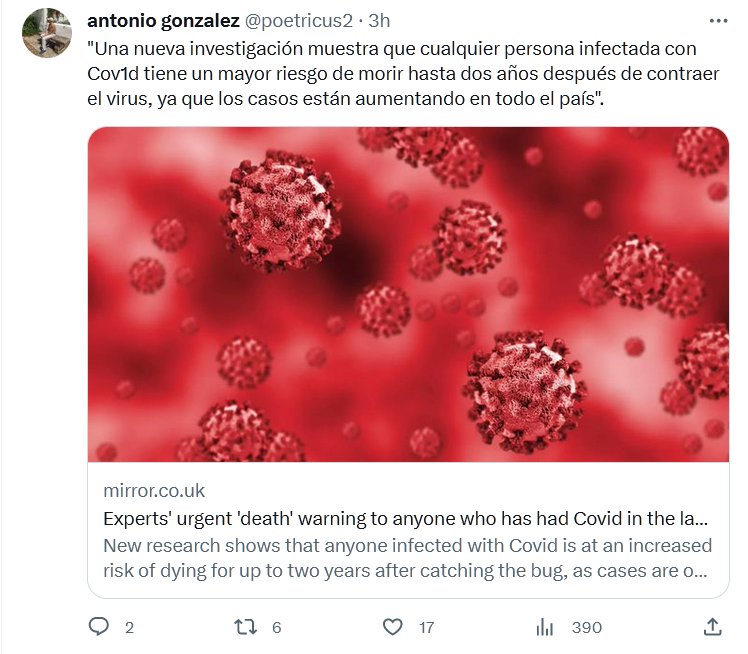
Task: Click the 390 views count
Action: [586, 627]
